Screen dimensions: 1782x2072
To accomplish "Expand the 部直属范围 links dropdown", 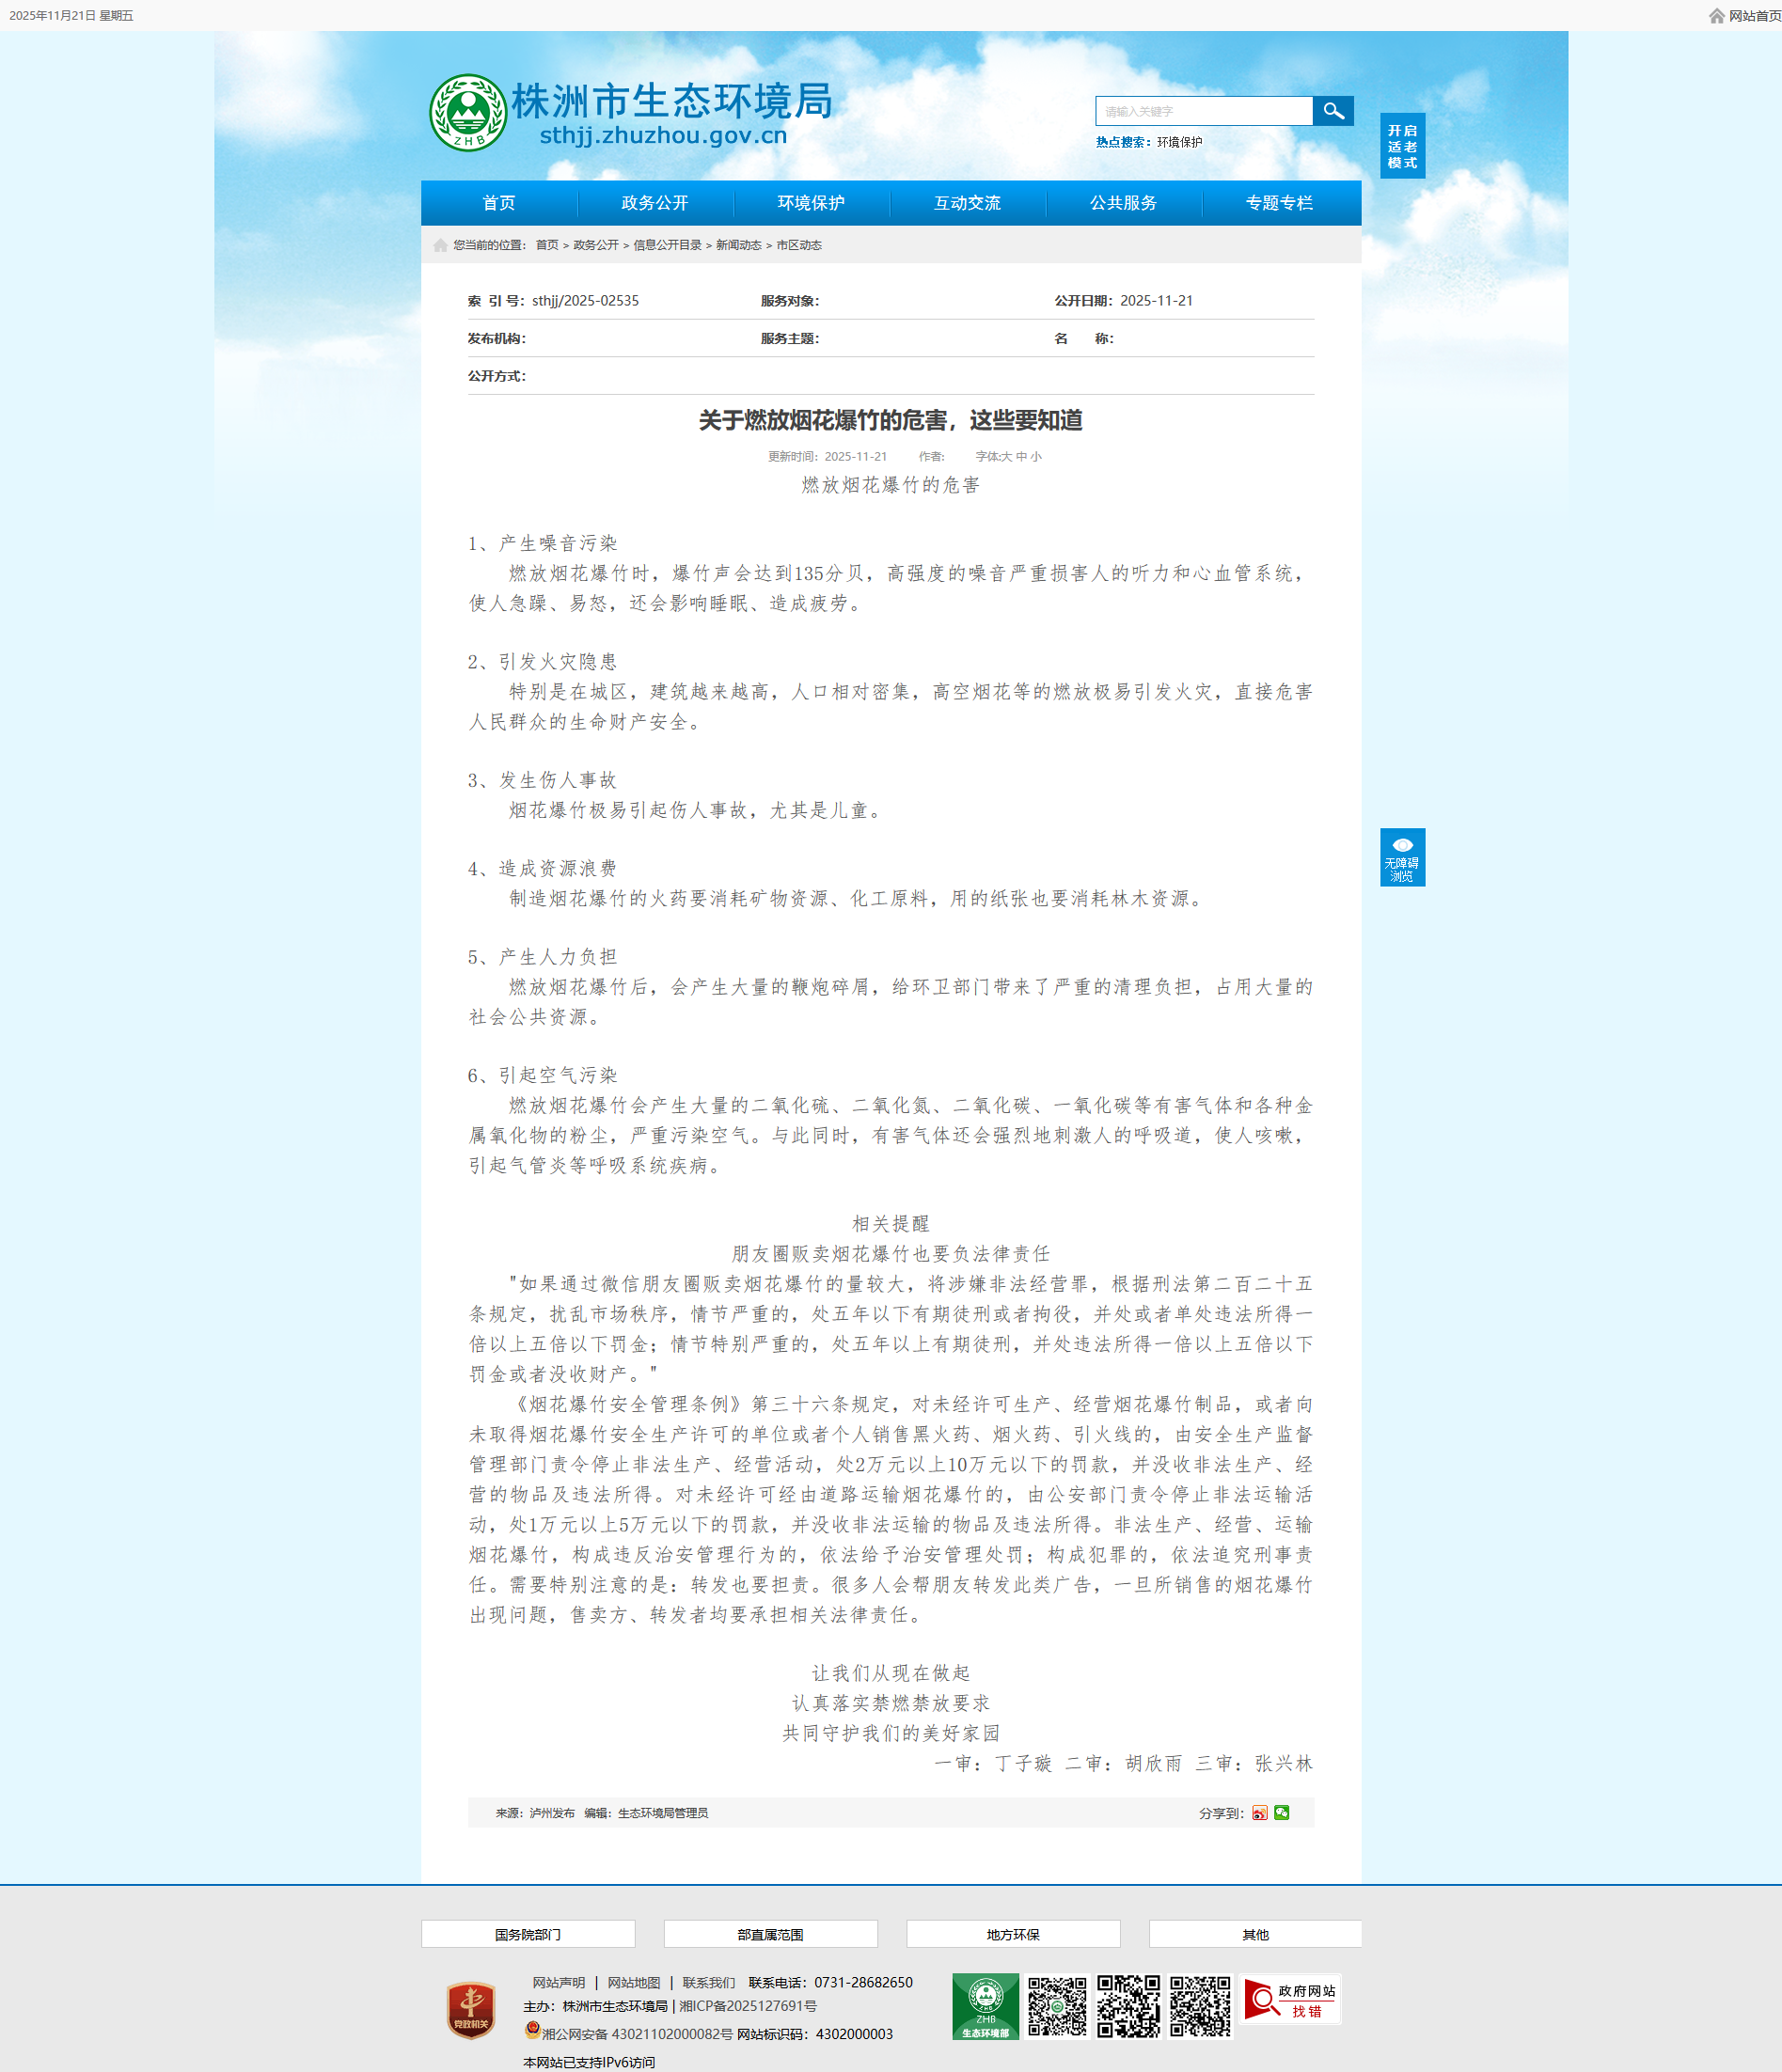I will pyautogui.click(x=770, y=1934).
